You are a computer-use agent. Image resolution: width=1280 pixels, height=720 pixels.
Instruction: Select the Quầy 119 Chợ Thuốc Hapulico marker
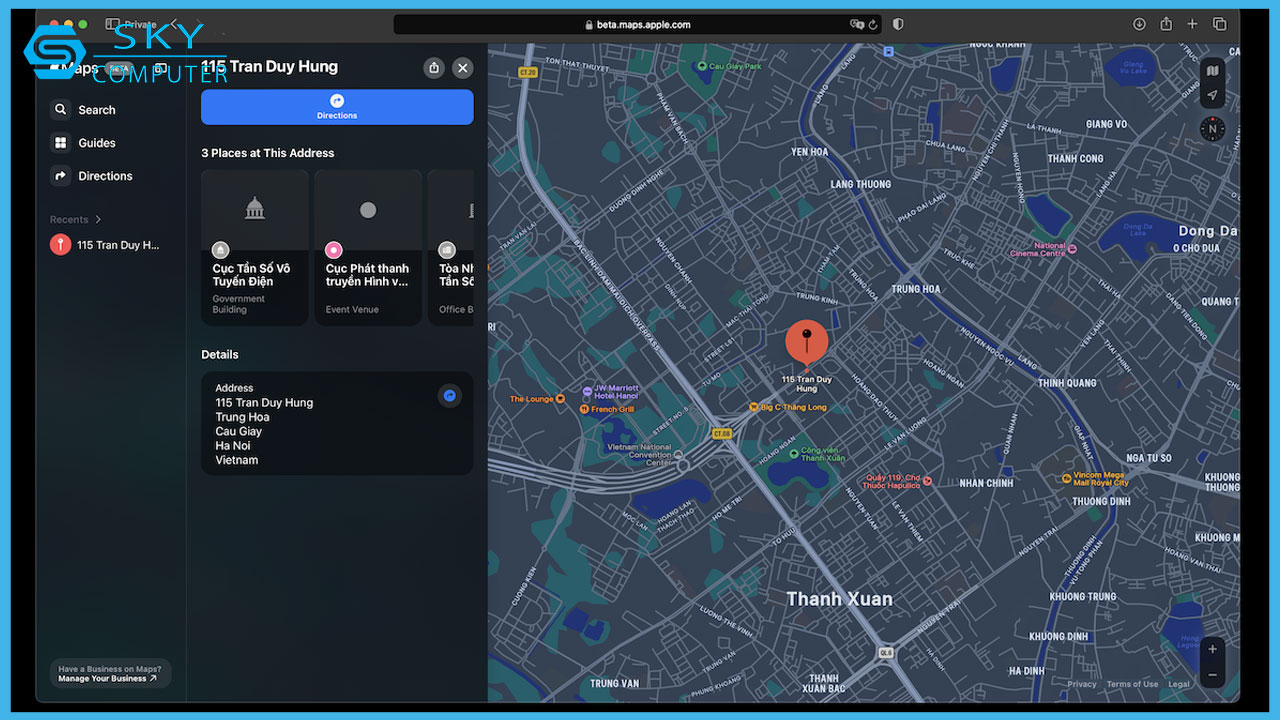coord(927,481)
